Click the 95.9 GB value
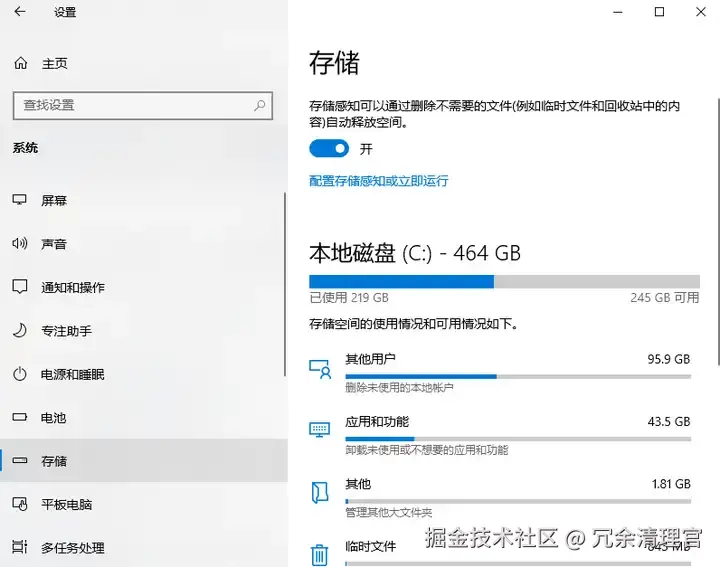 [x=669, y=359]
